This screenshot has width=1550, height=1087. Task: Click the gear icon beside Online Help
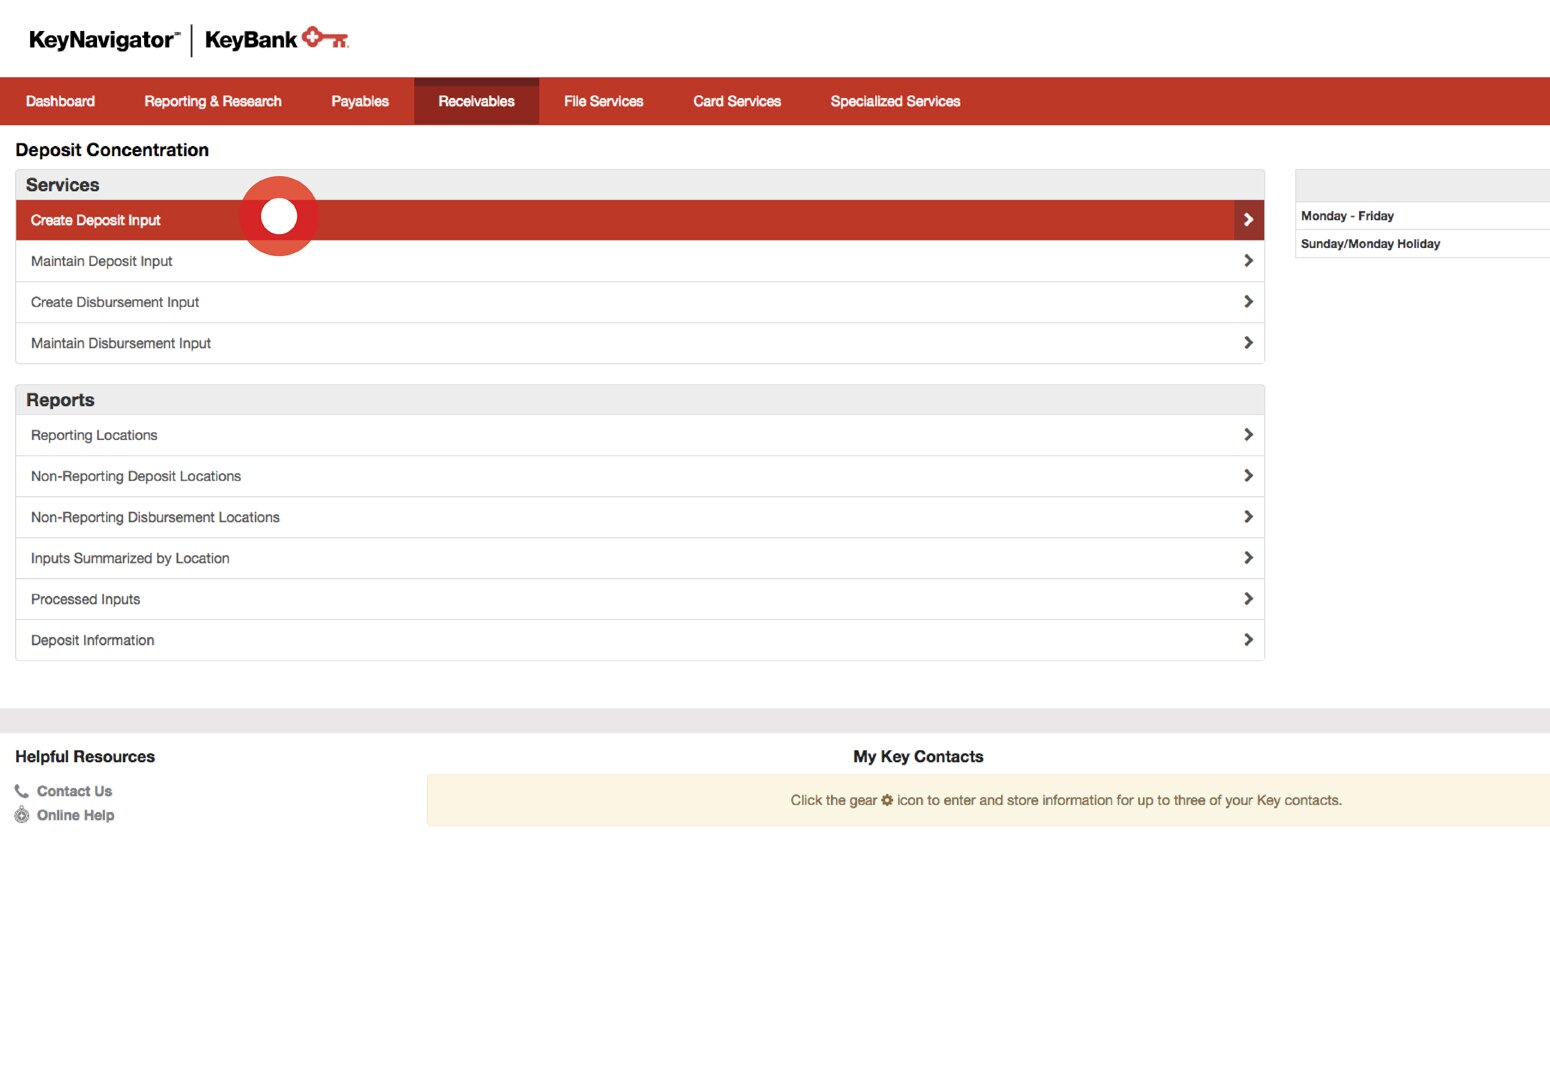pos(21,815)
